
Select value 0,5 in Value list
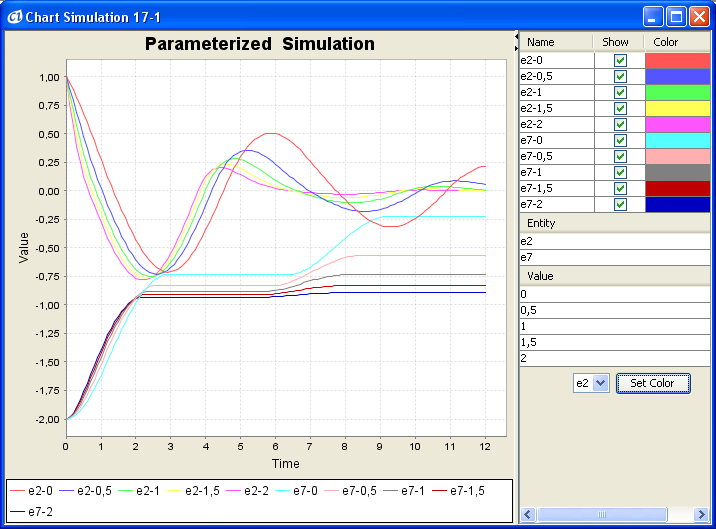(615, 310)
